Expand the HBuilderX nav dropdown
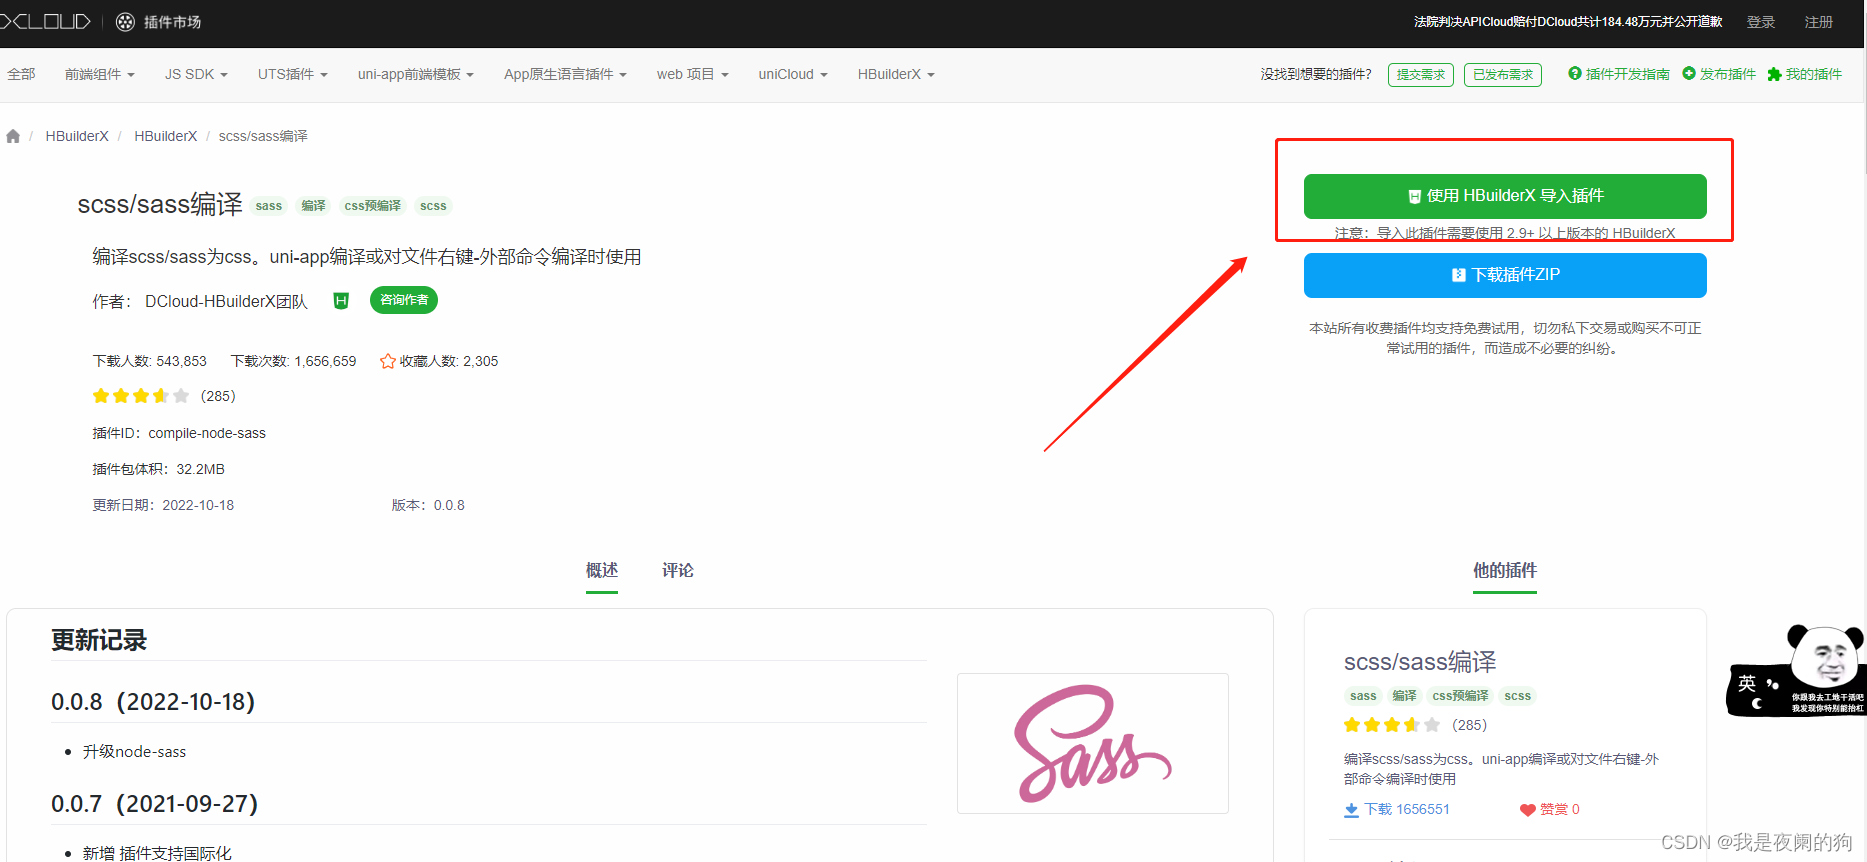The image size is (1867, 862). coord(896,74)
